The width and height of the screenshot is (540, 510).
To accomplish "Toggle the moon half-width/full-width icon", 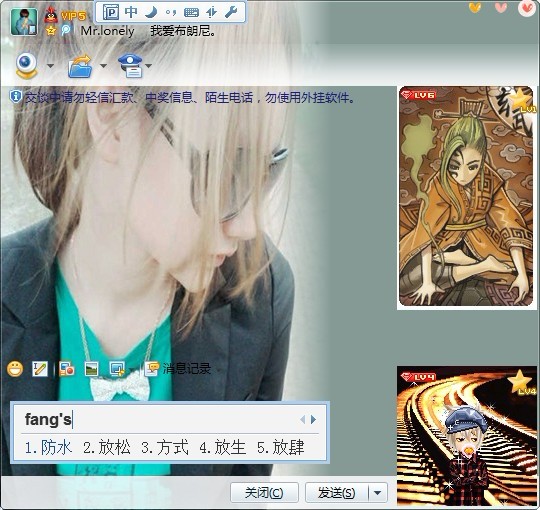I will tap(151, 12).
